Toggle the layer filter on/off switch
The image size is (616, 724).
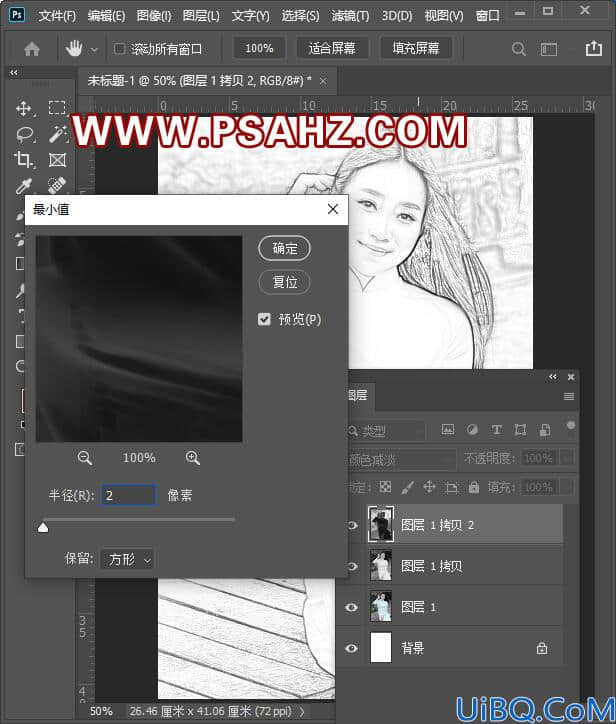pyautogui.click(x=571, y=427)
